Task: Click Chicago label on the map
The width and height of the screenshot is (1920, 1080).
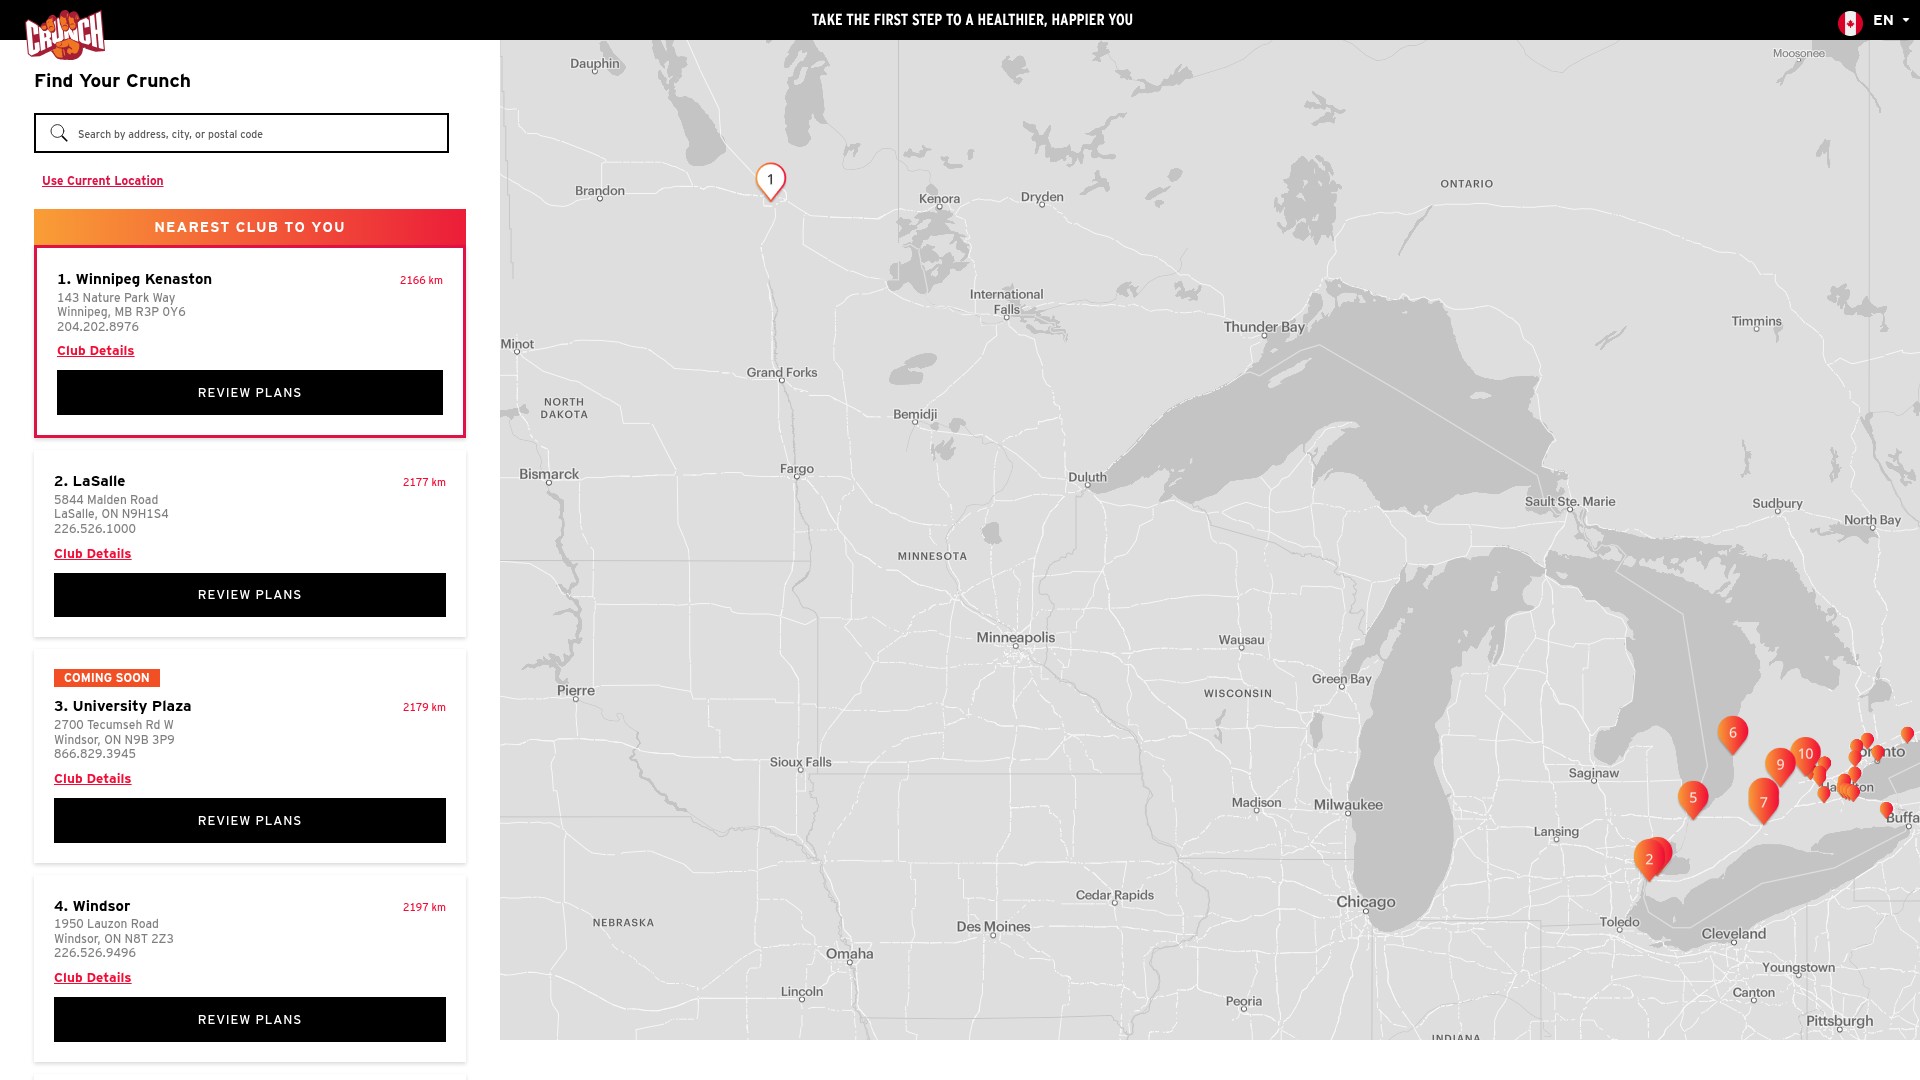Action: [1365, 902]
